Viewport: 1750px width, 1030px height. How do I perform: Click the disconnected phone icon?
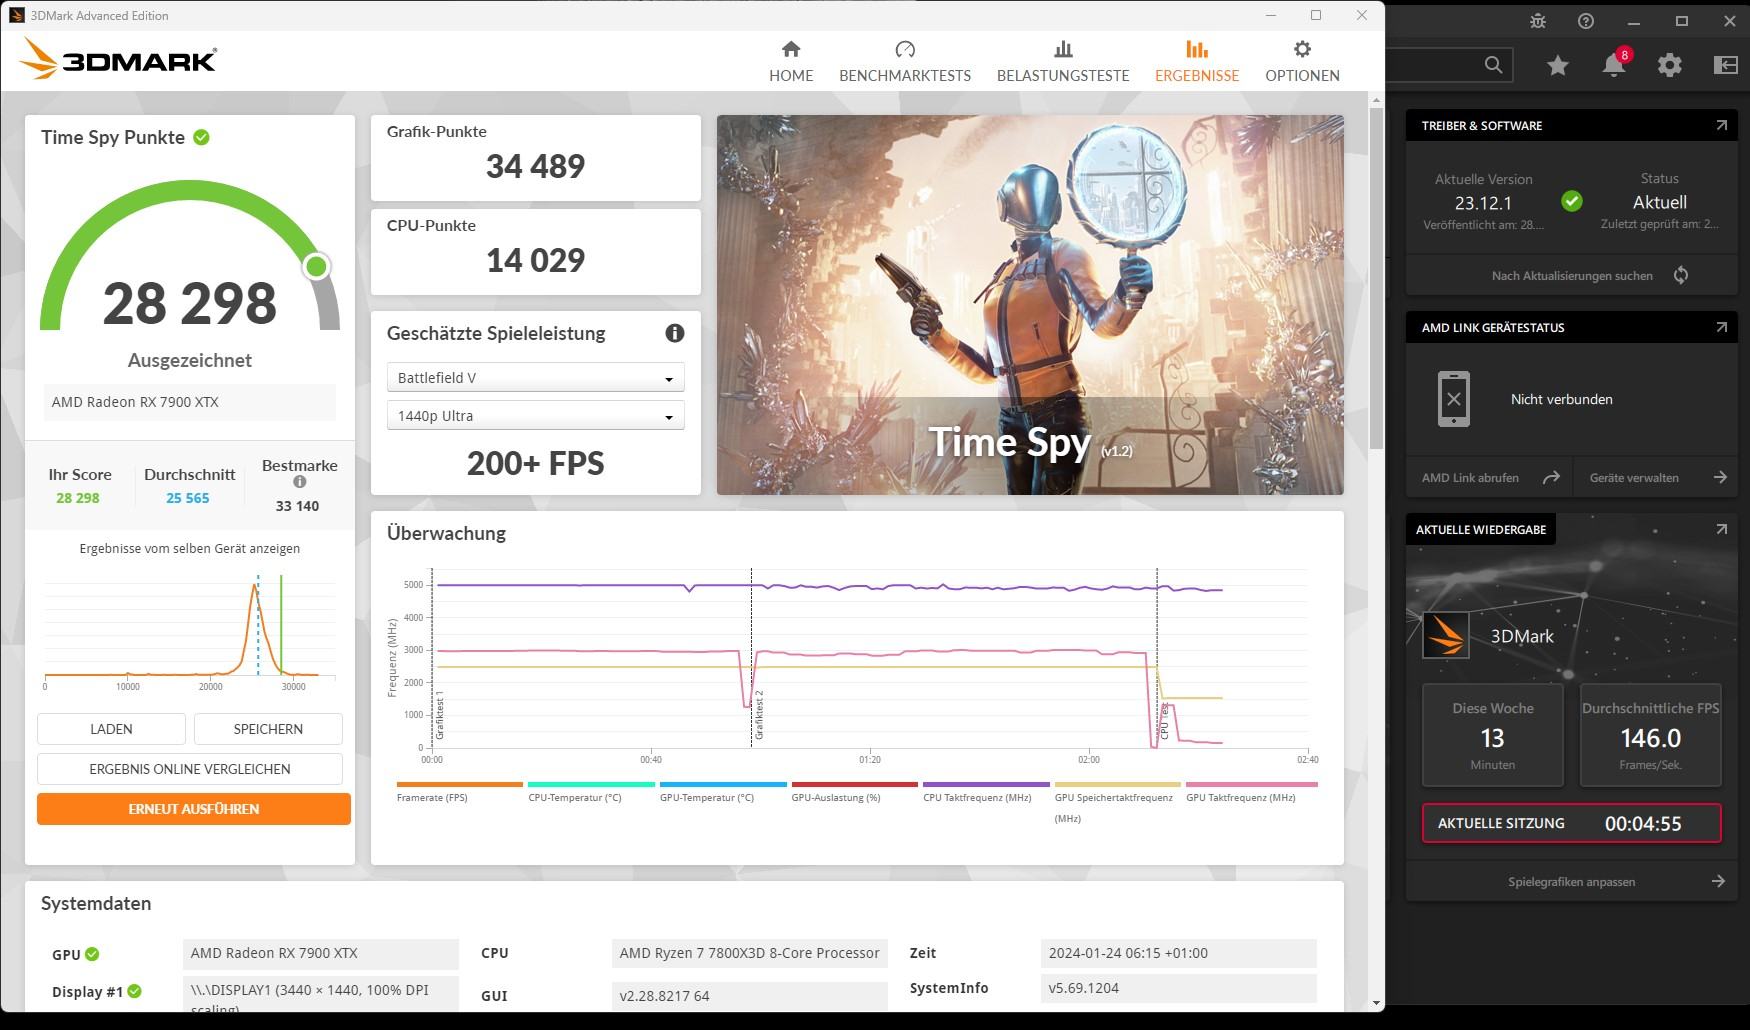(1454, 399)
